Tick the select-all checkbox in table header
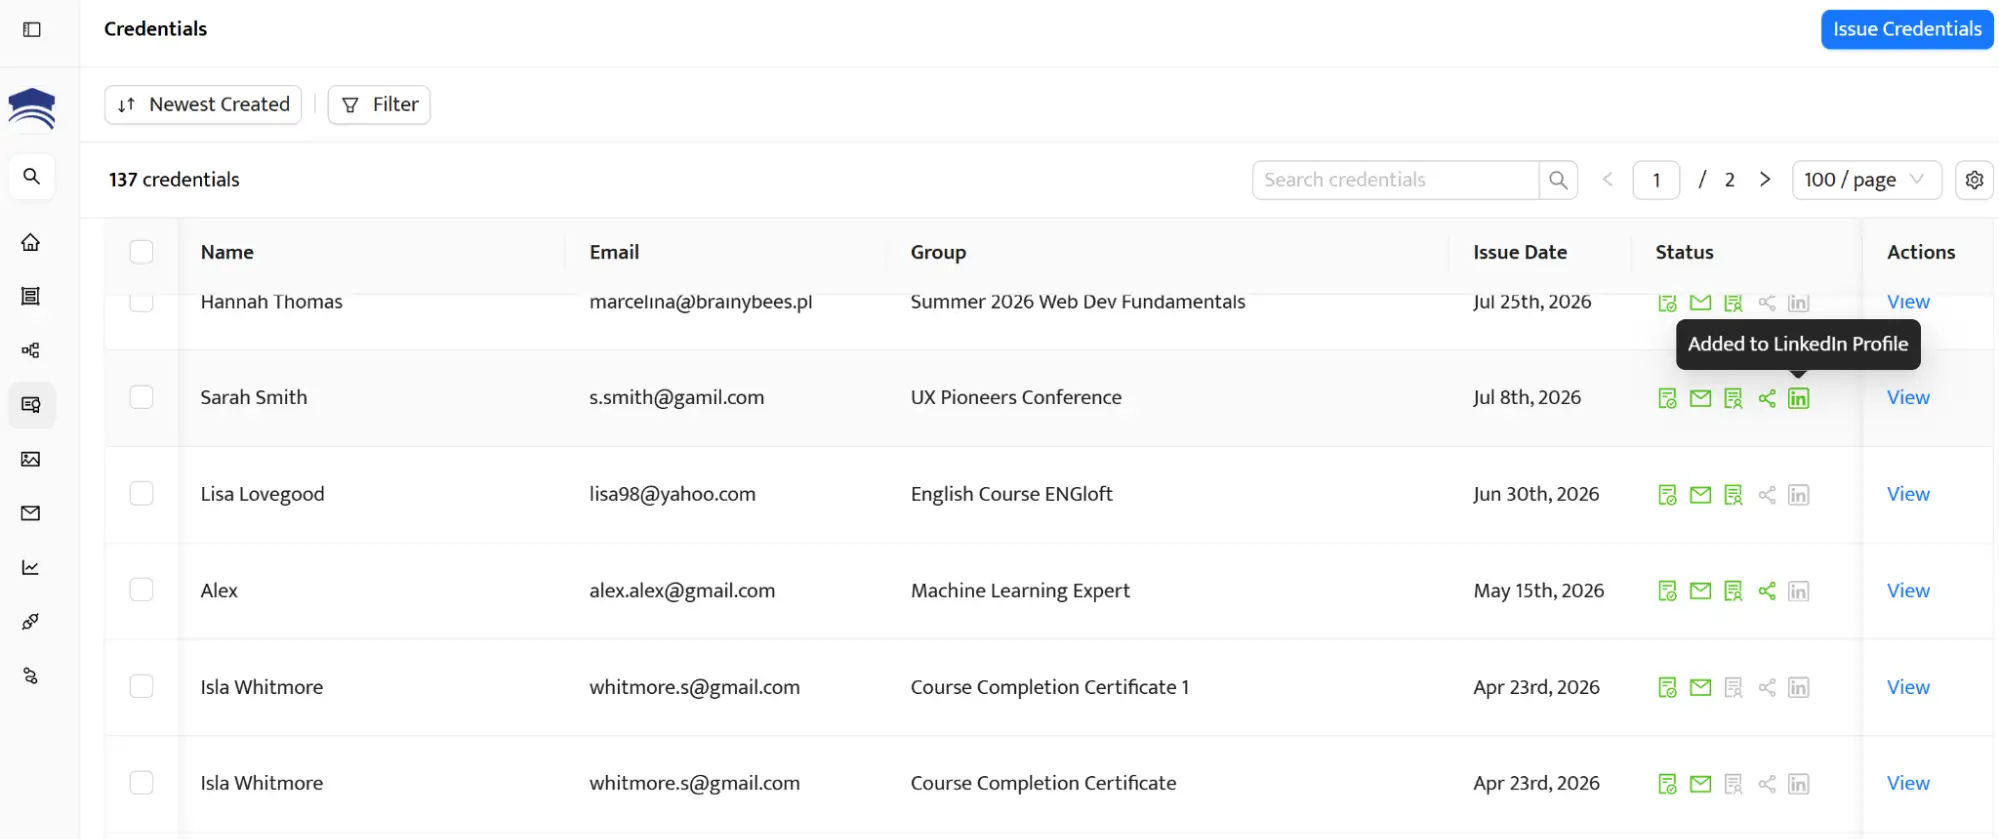Screen dimensions: 1999x840 [x=142, y=252]
